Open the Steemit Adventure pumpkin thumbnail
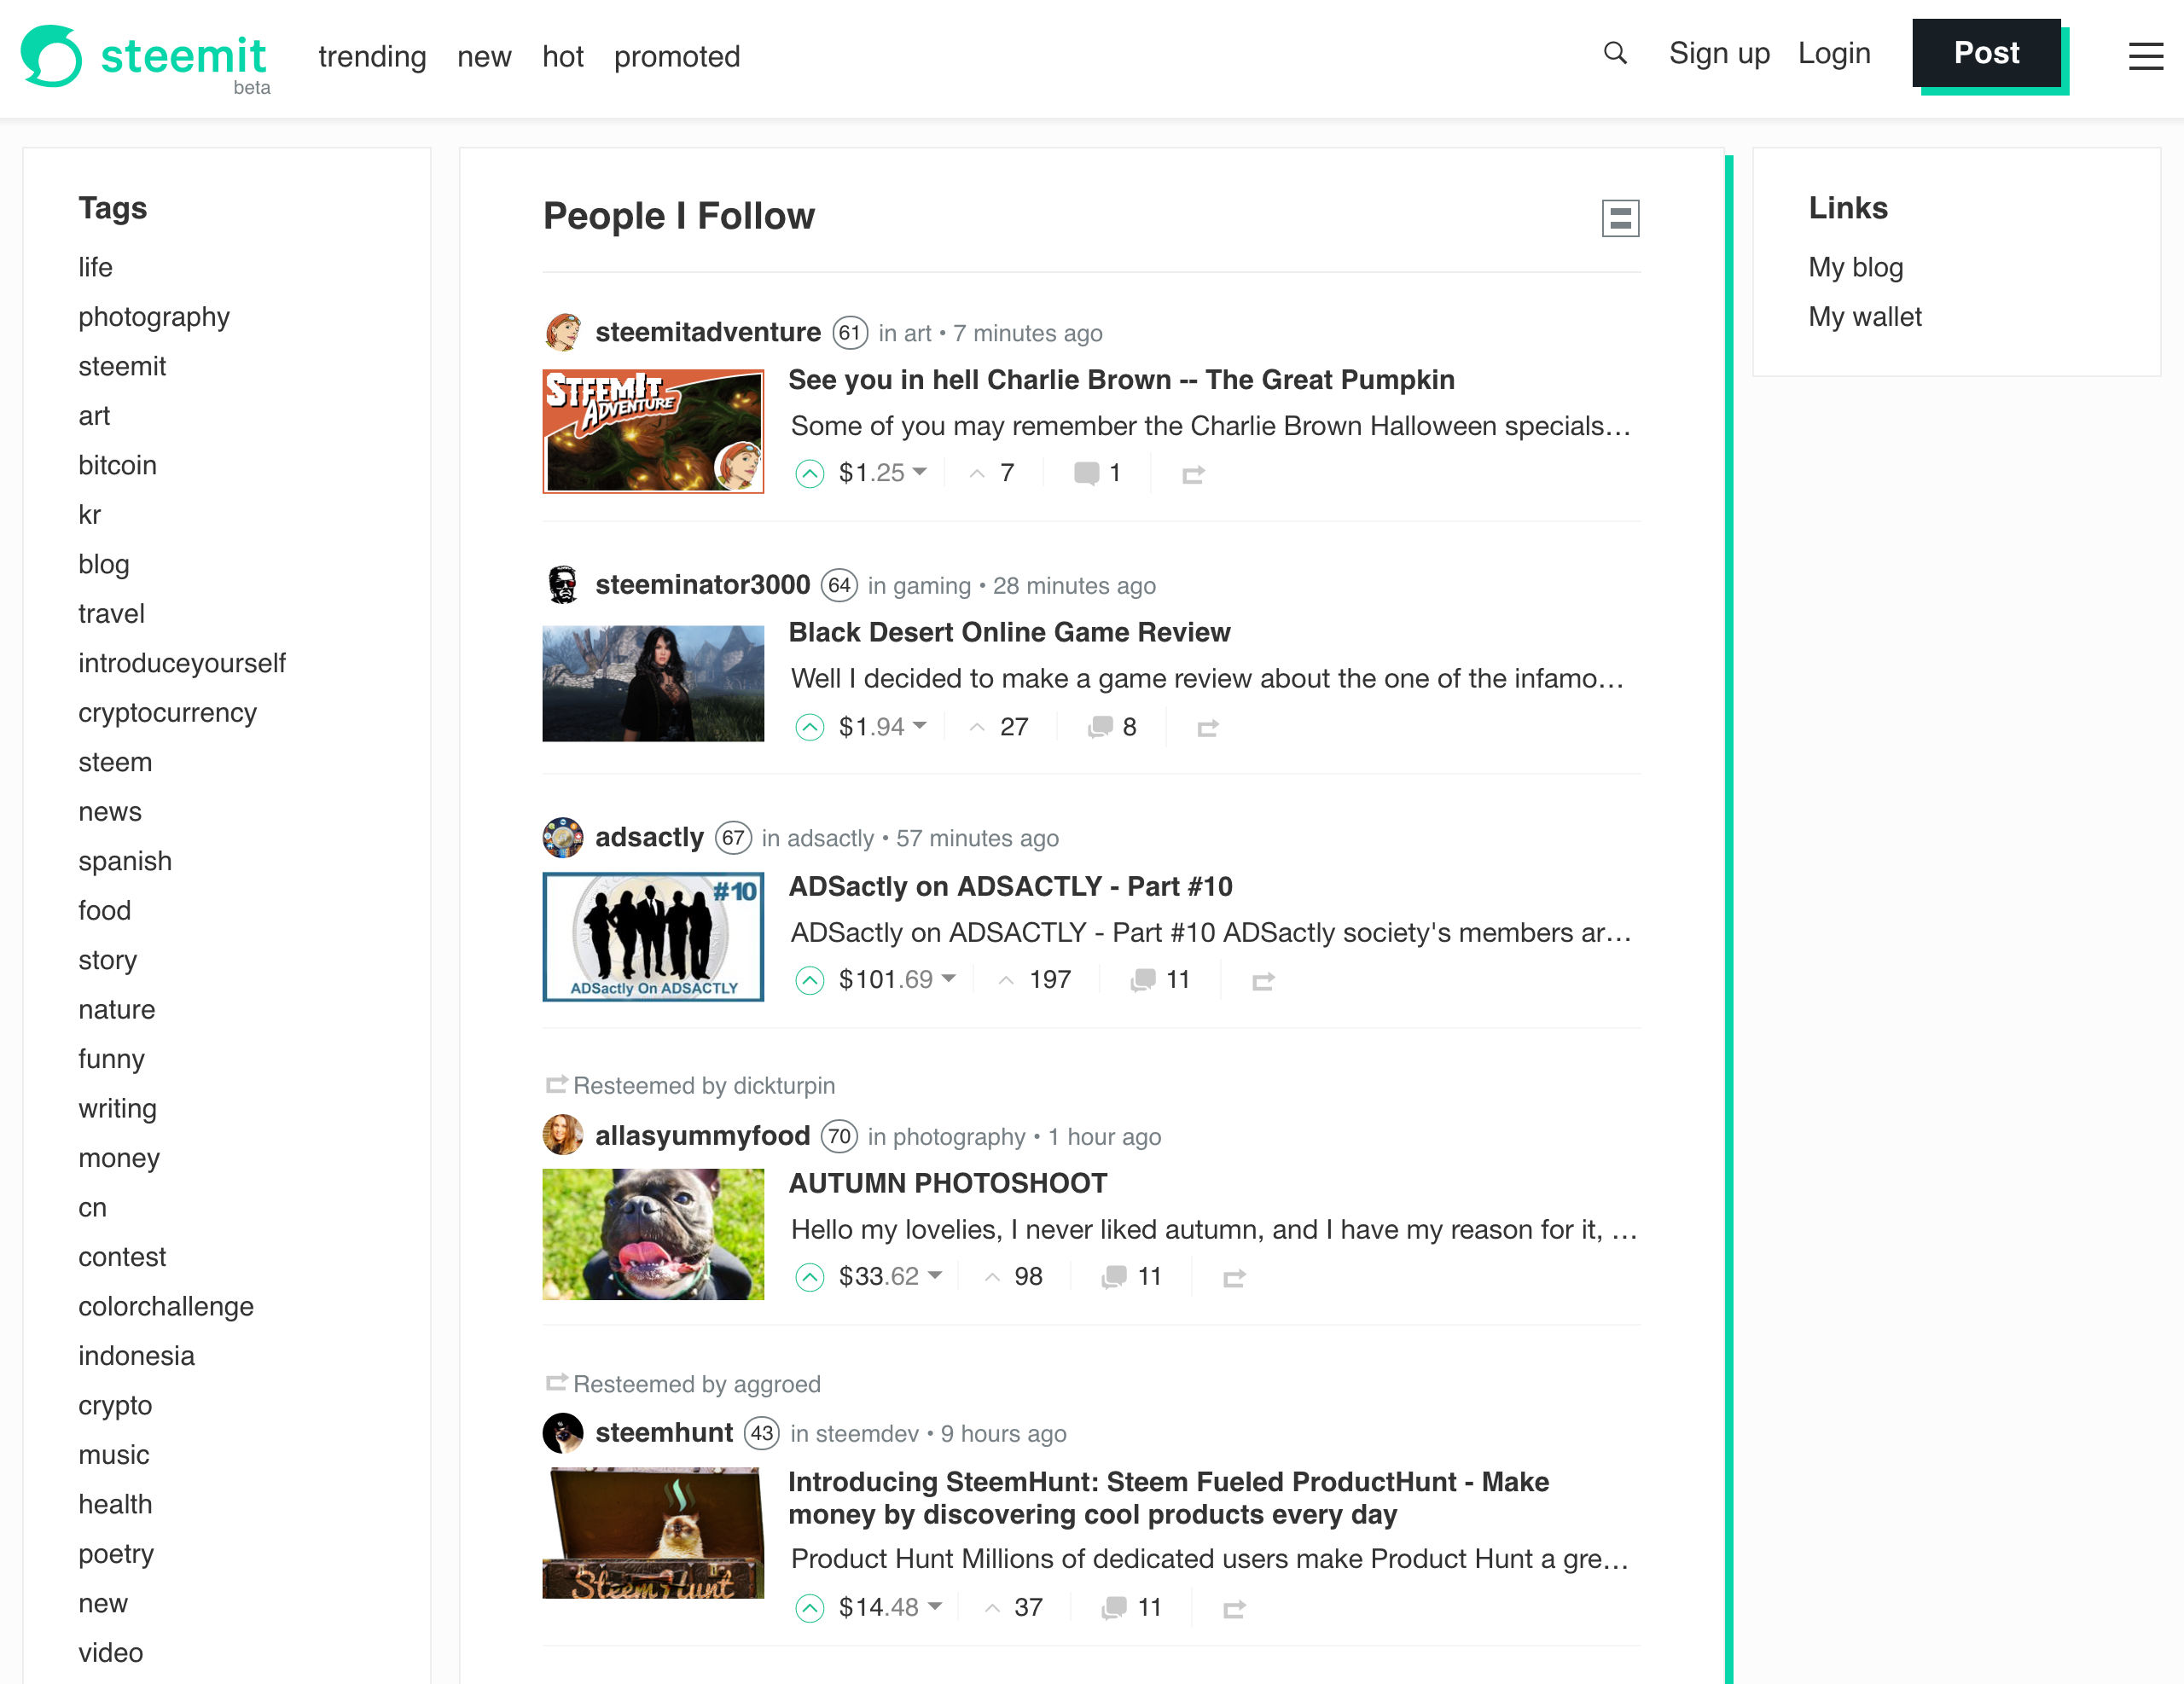The width and height of the screenshot is (2184, 1684). tap(653, 431)
